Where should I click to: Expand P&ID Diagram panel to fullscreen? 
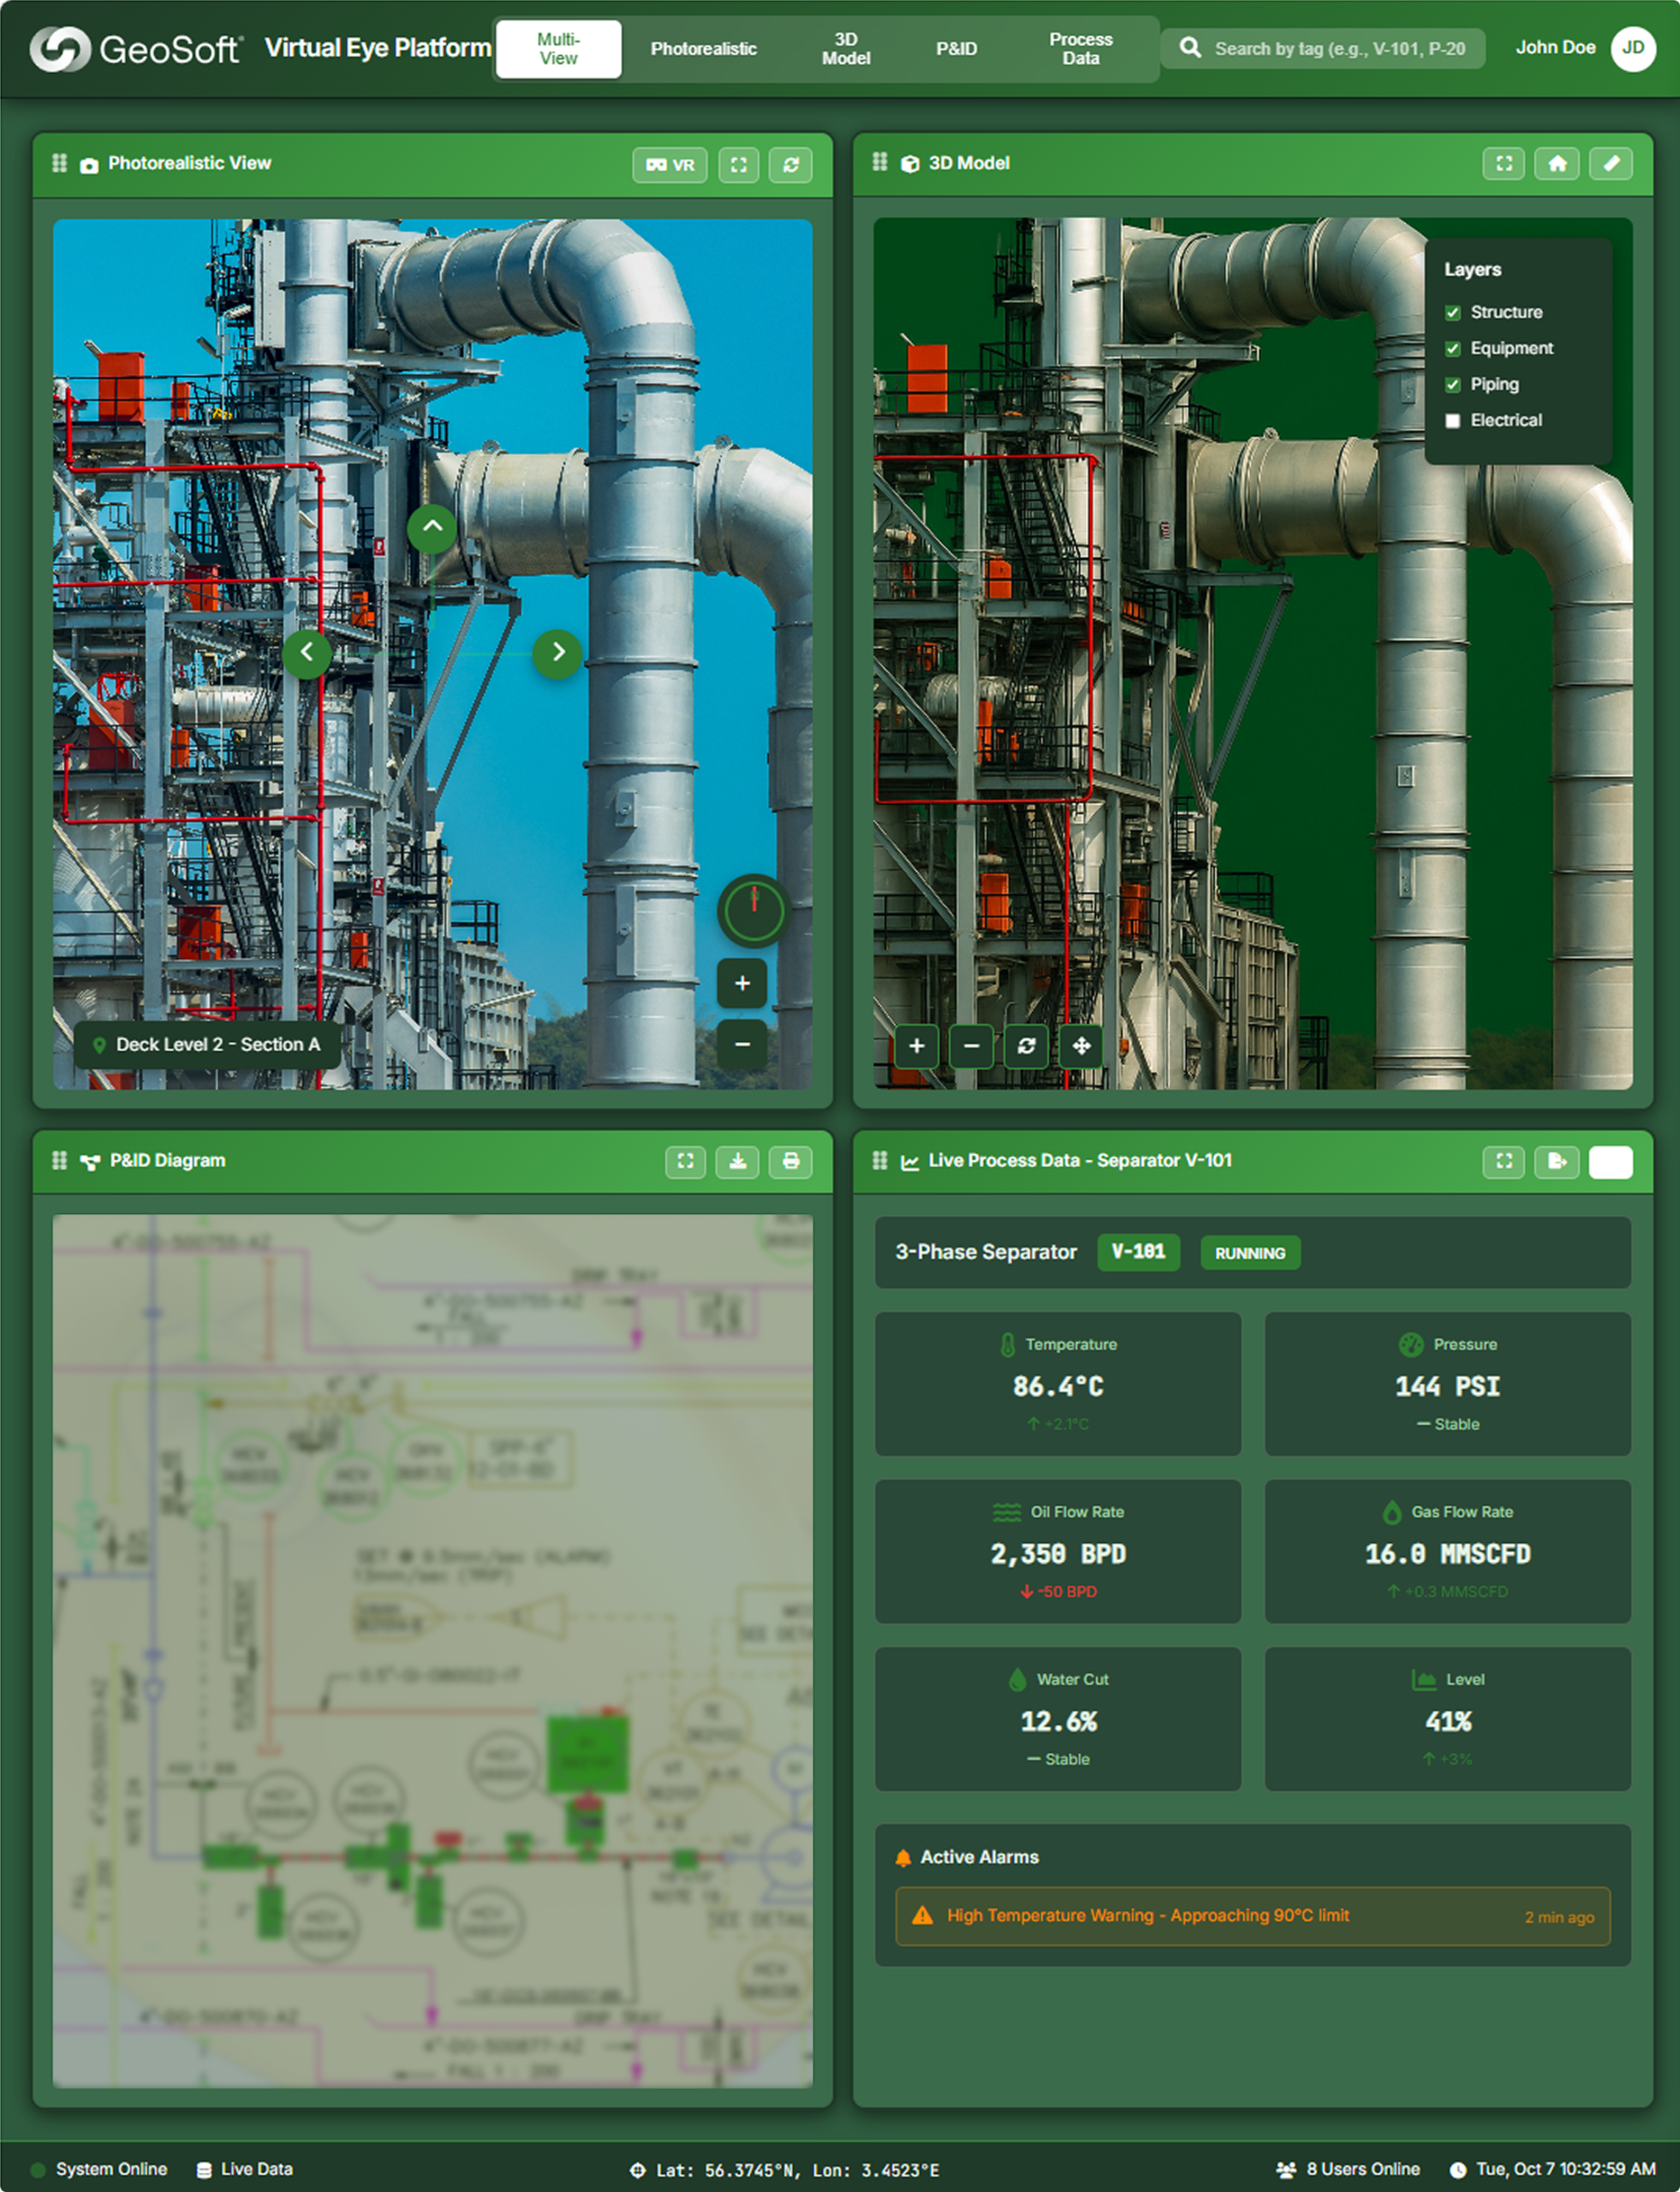685,1161
